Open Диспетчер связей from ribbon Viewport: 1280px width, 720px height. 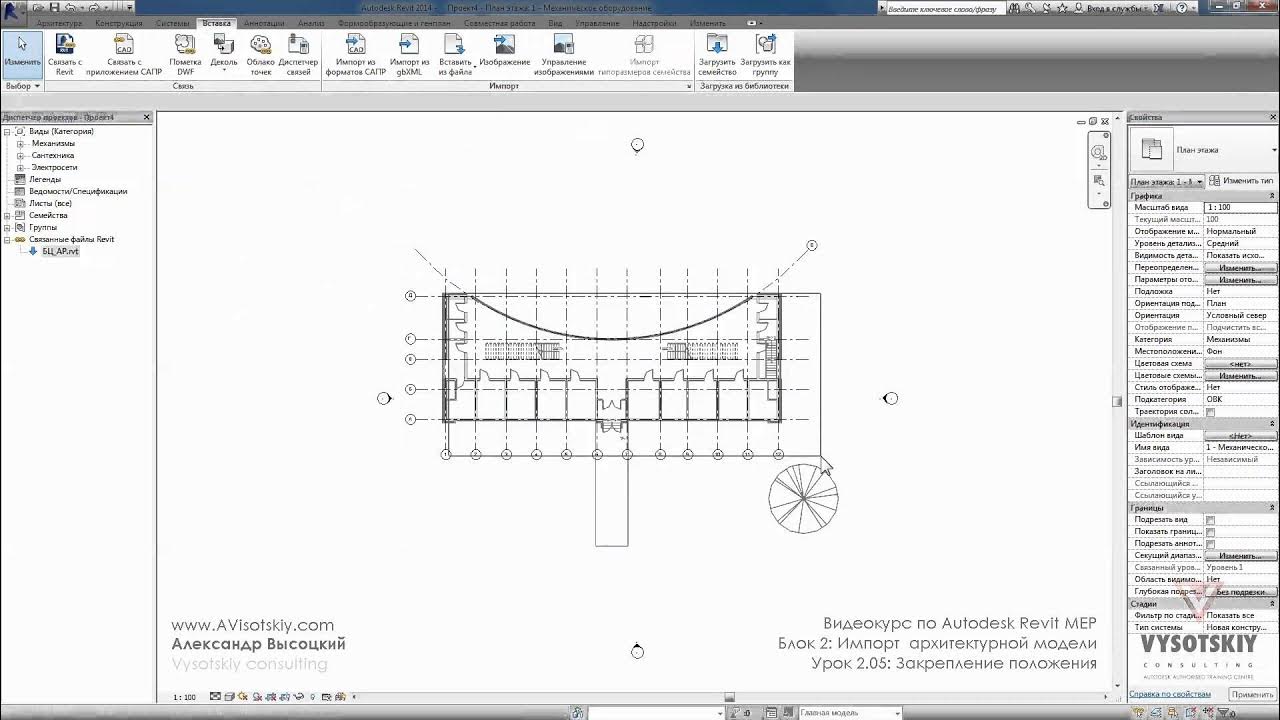[x=299, y=54]
